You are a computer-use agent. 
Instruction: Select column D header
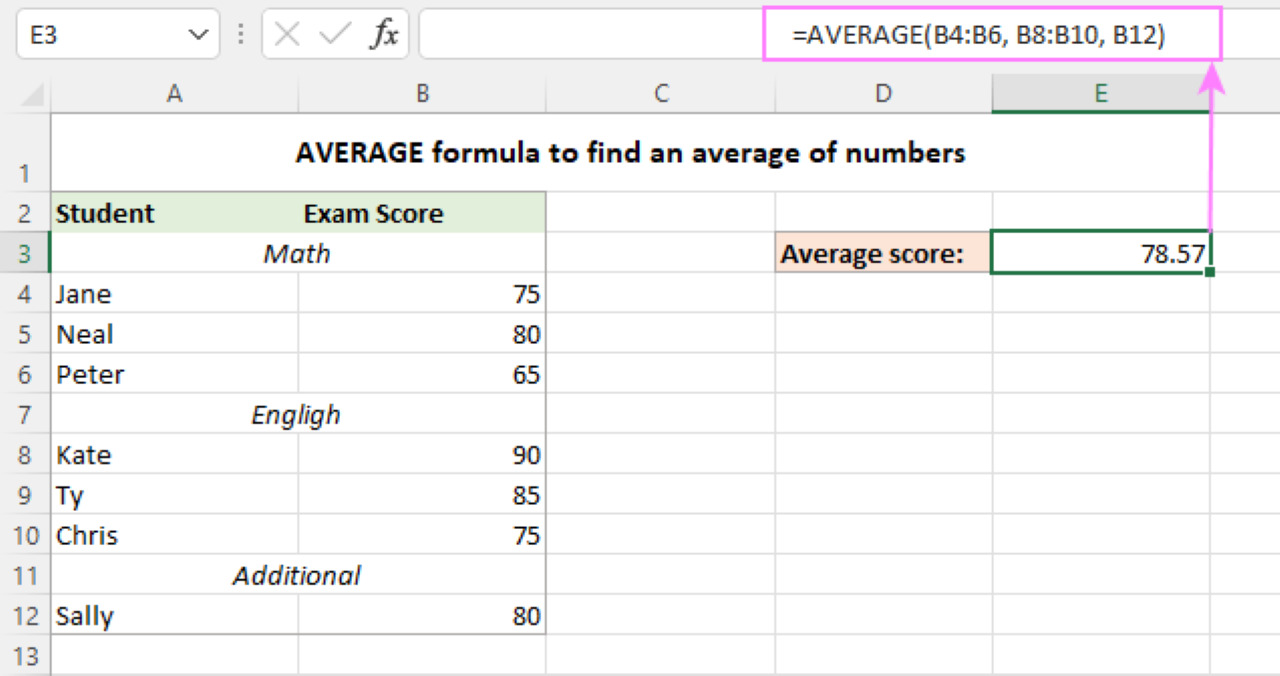tap(883, 94)
